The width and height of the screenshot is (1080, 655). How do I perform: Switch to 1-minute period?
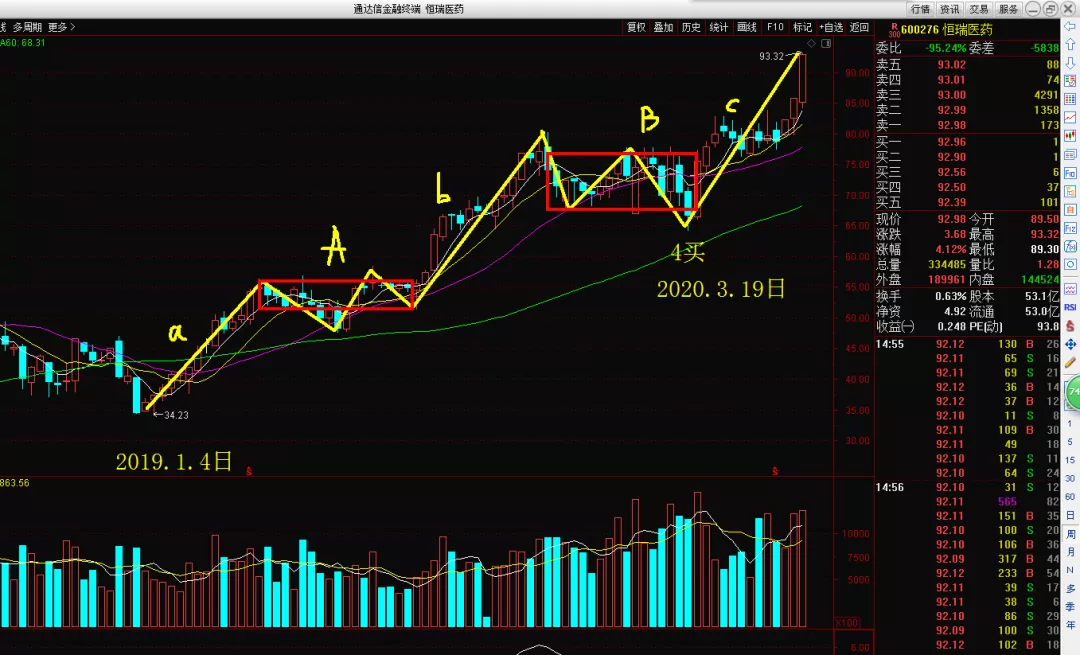click(1070, 424)
